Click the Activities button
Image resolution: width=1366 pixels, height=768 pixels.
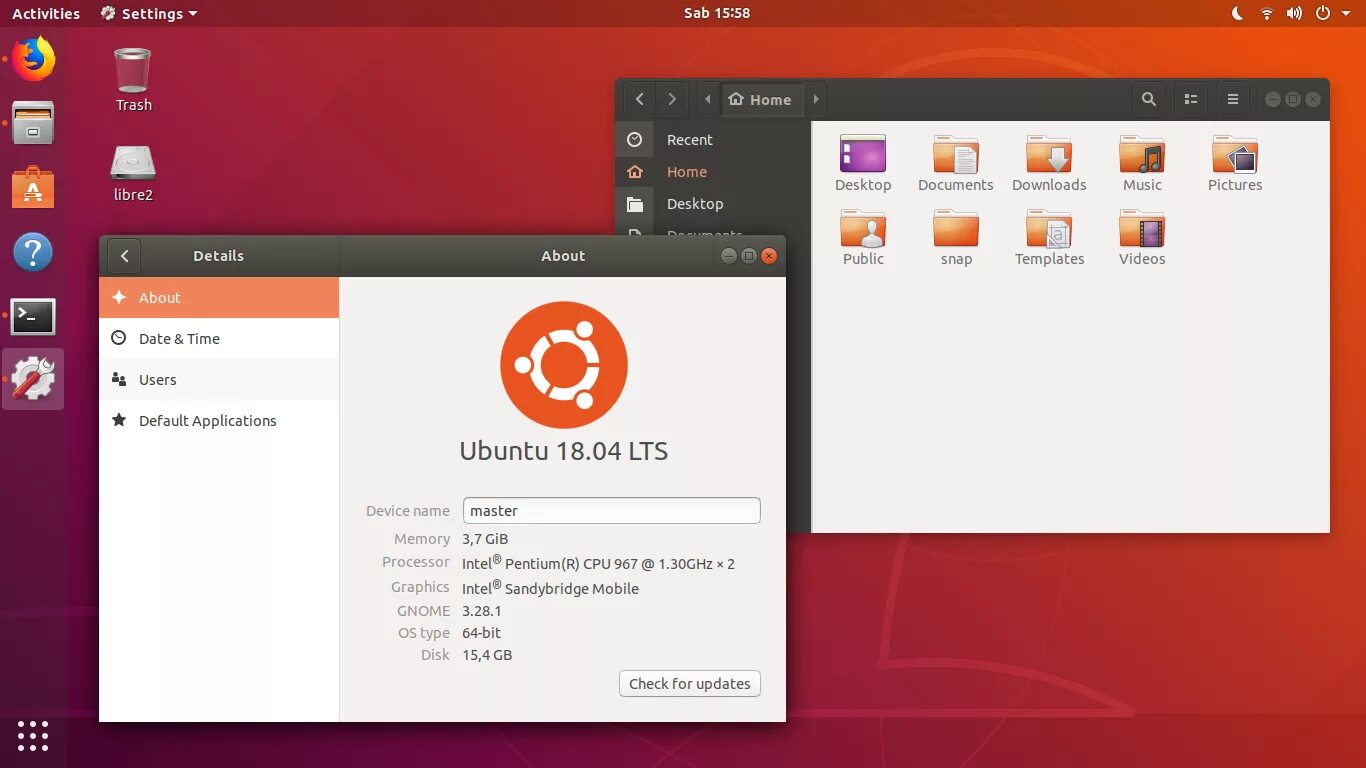click(x=46, y=13)
